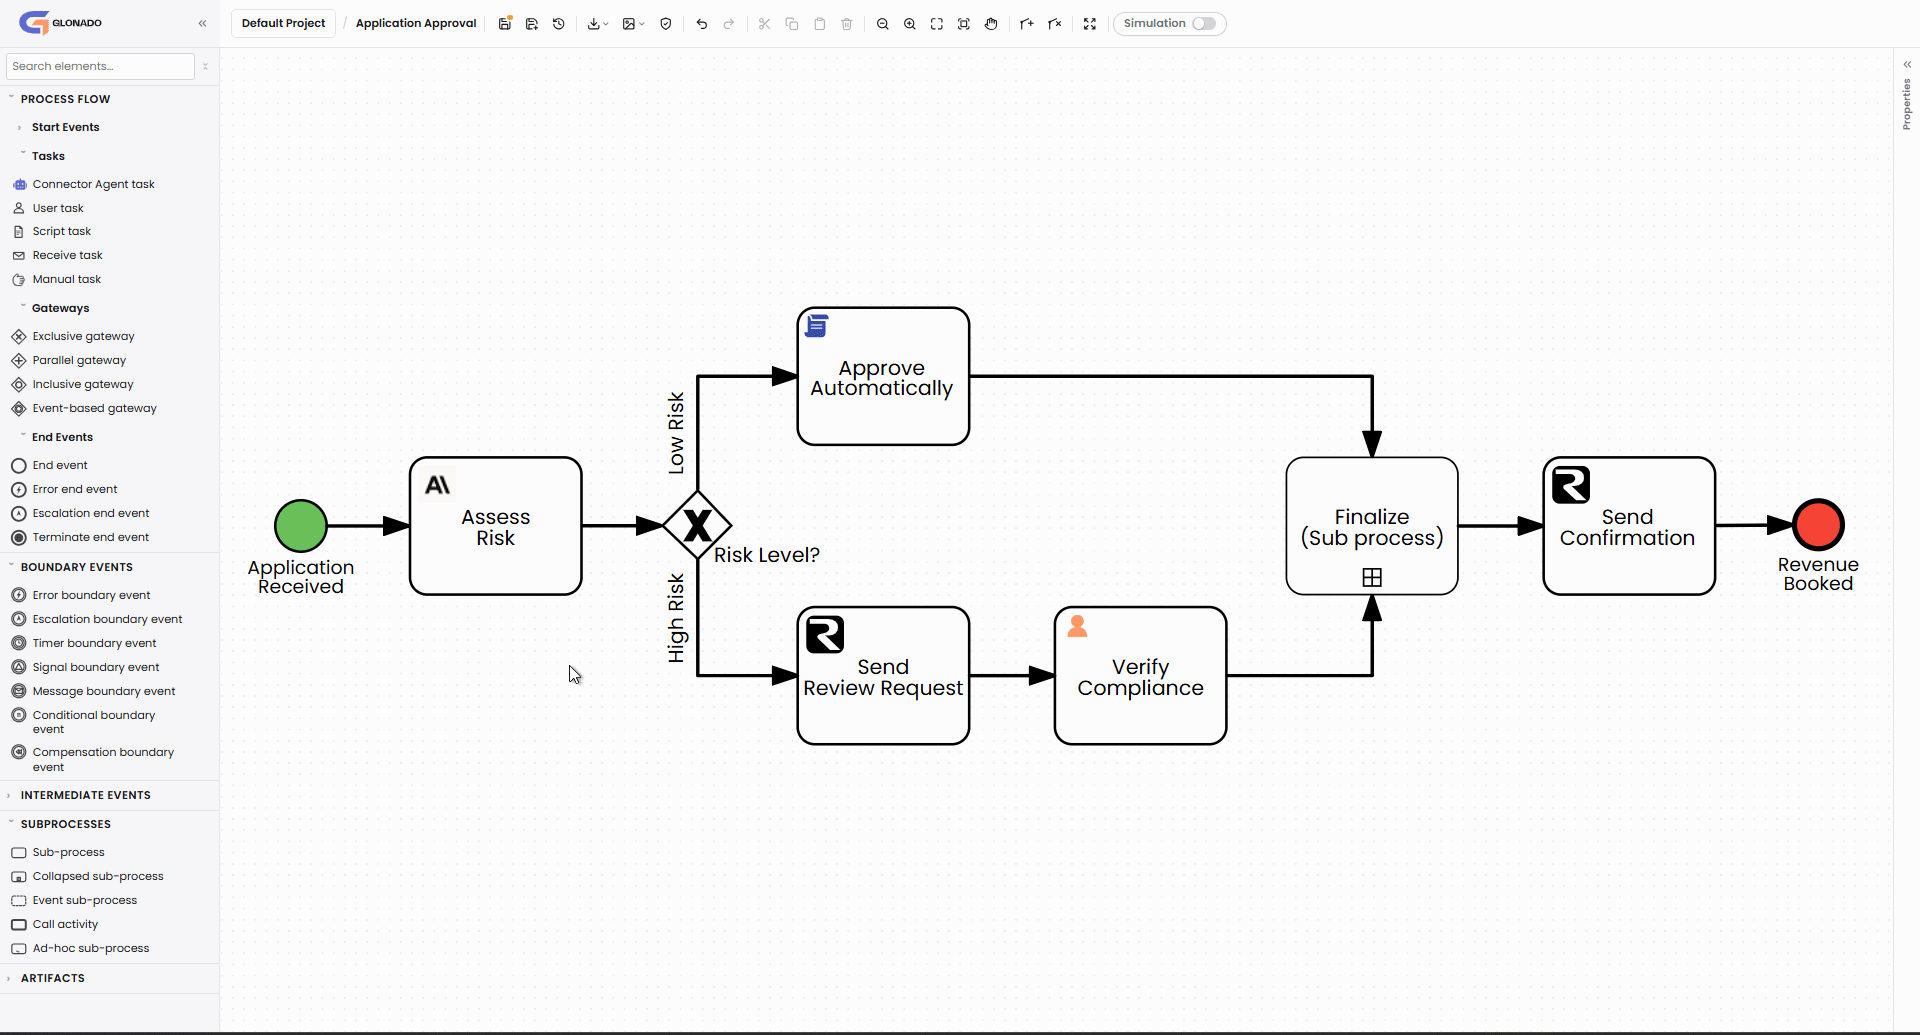
Task: Fit the diagram to the viewport
Action: [937, 23]
